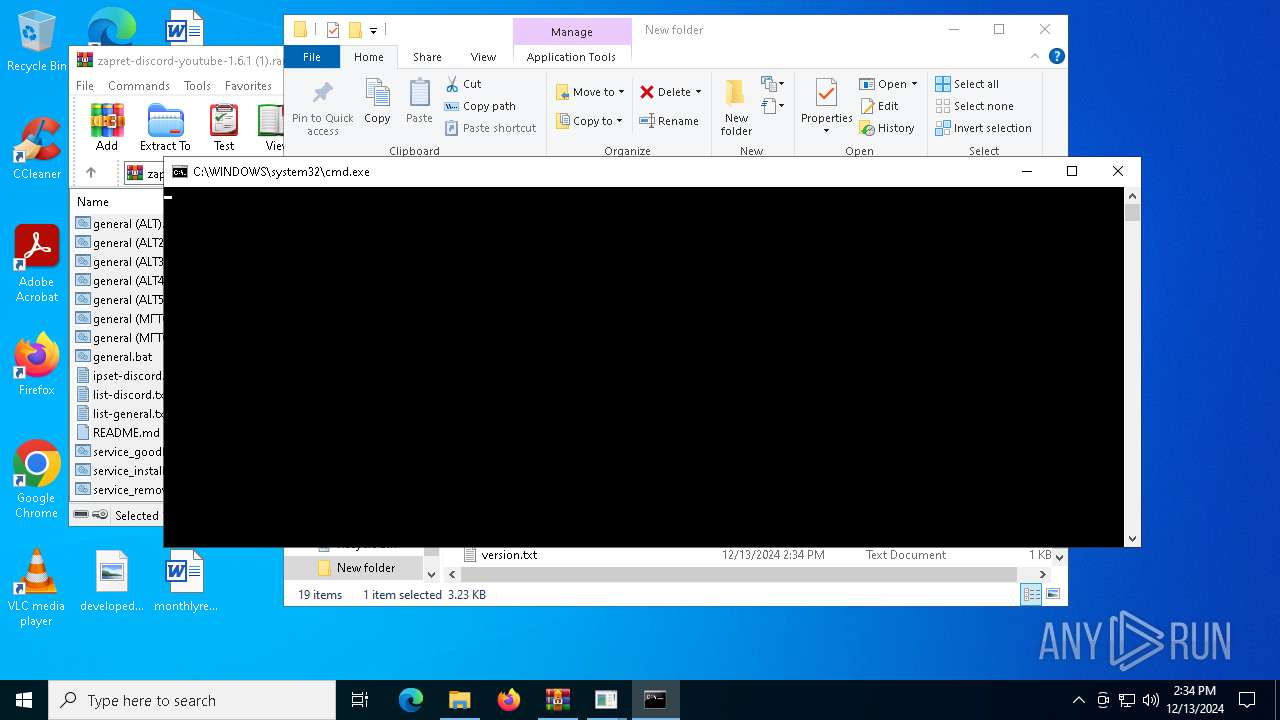Click the WinRAR Test toolbar icon
This screenshot has width=1280, height=720.
224,128
